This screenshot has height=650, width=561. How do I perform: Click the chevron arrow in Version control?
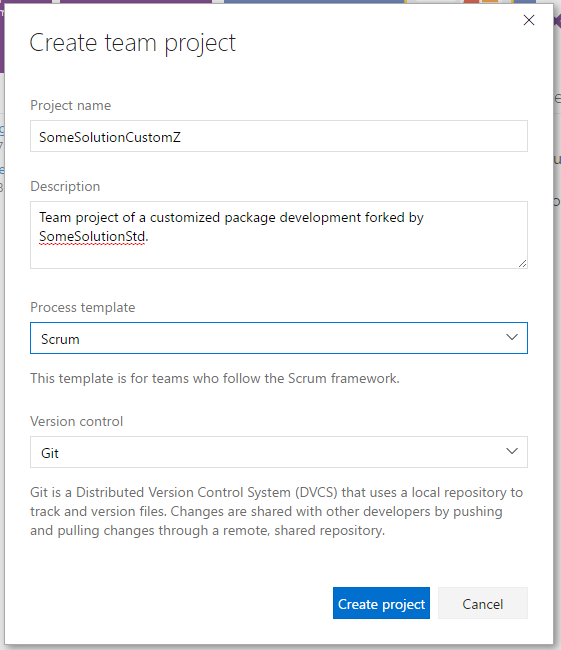512,451
